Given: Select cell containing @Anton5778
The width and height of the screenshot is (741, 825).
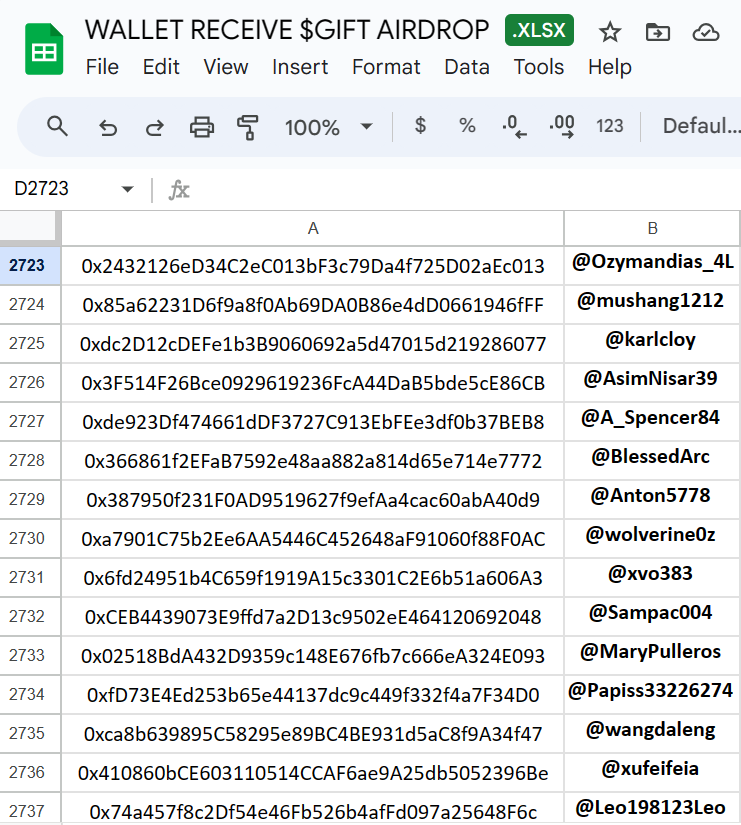Looking at the screenshot, I should click(x=652, y=499).
